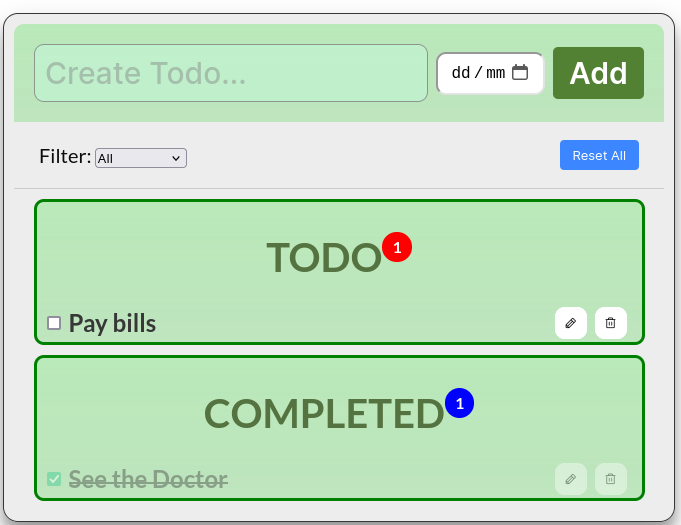
Task: Click trash icon for See the Doctor
Action: click(611, 479)
